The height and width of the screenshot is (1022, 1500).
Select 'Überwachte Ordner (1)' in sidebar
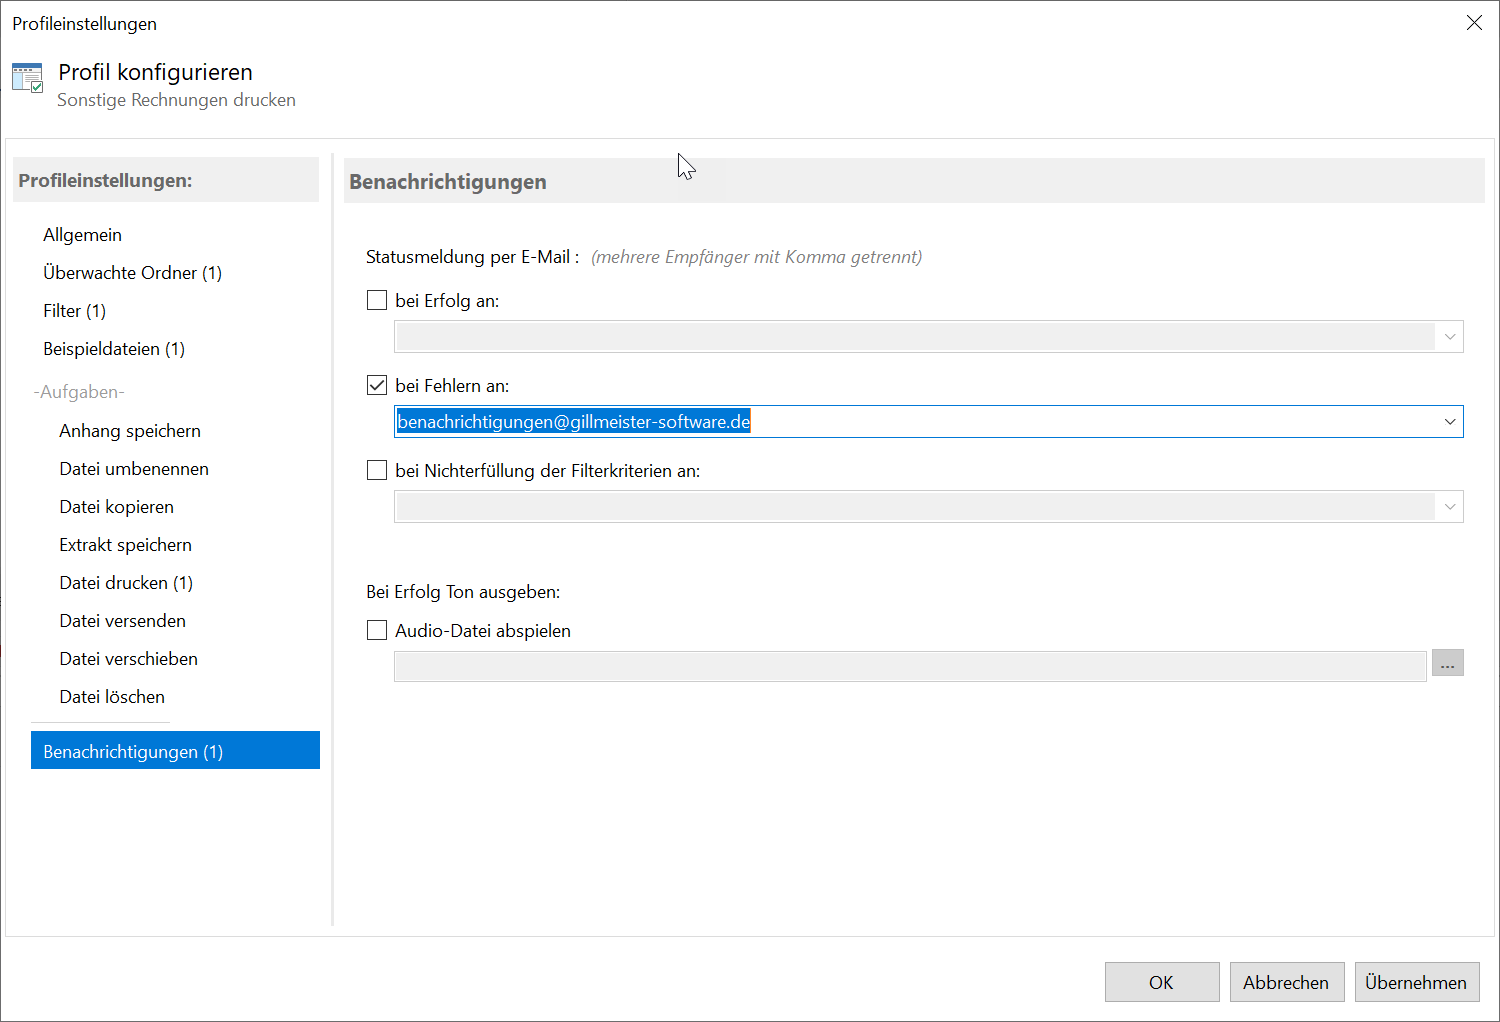coord(132,273)
